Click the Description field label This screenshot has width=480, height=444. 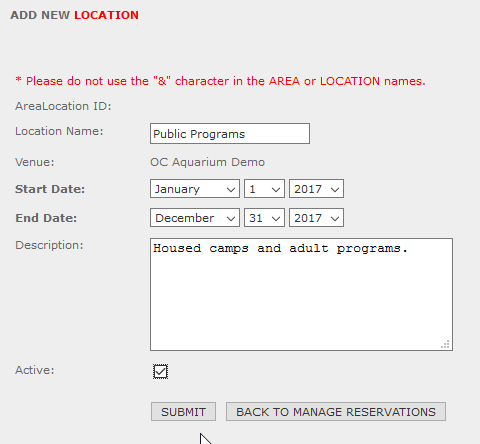point(49,245)
